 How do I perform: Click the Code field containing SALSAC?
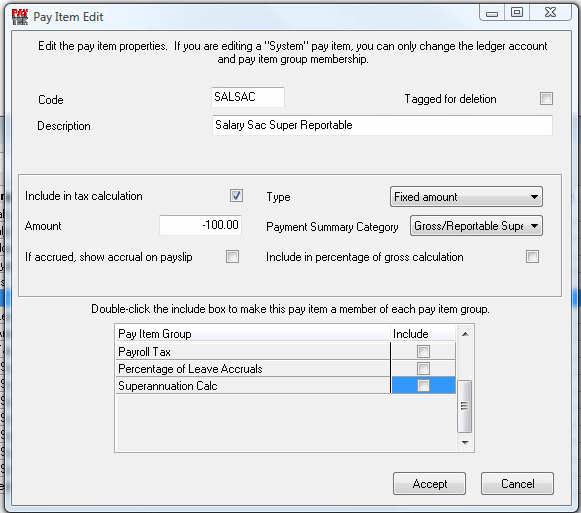pyautogui.click(x=248, y=97)
